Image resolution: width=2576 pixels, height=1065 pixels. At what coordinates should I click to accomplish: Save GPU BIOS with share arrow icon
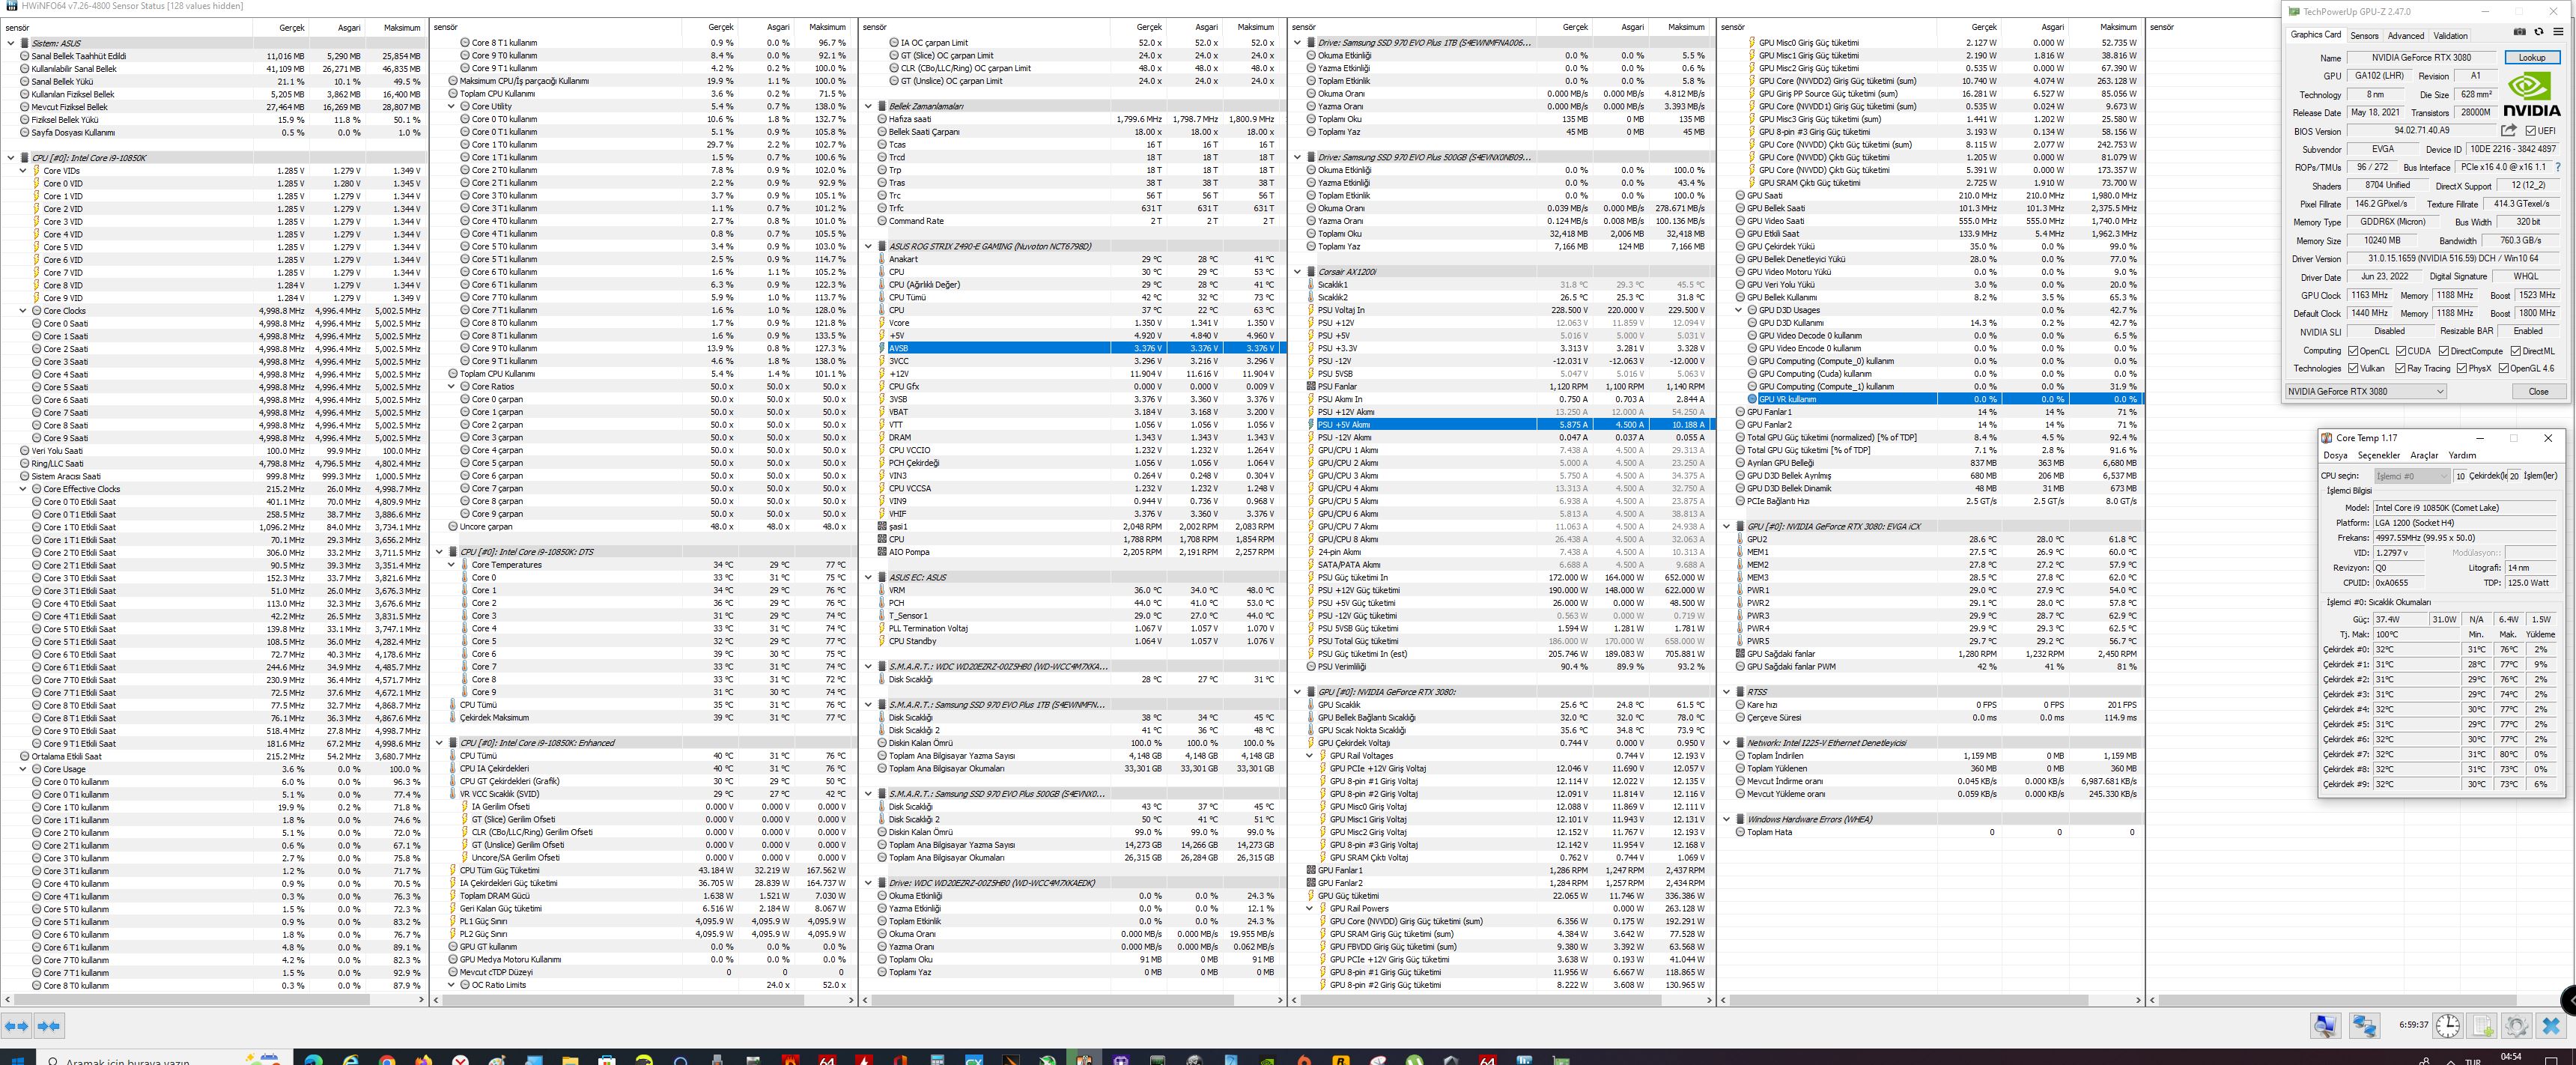pos(2508,130)
